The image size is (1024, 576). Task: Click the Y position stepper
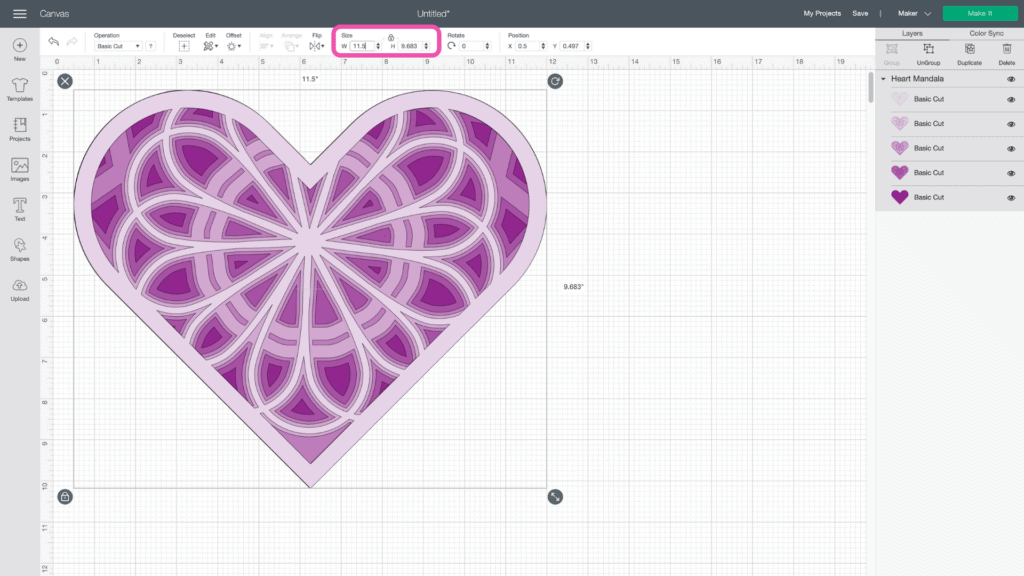coord(588,46)
